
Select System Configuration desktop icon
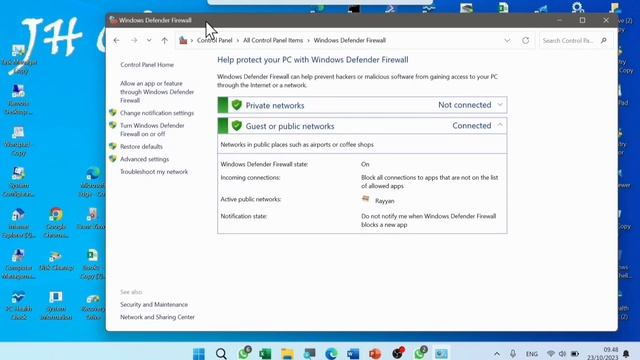pos(18,182)
